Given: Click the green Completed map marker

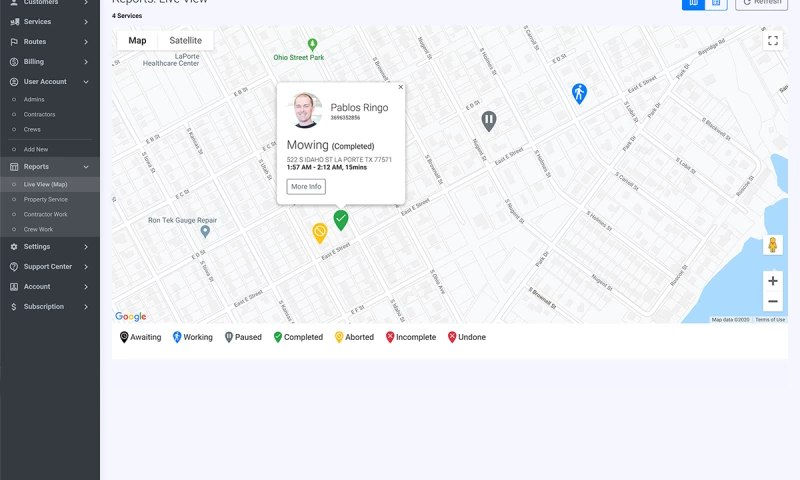Looking at the screenshot, I should click(341, 220).
